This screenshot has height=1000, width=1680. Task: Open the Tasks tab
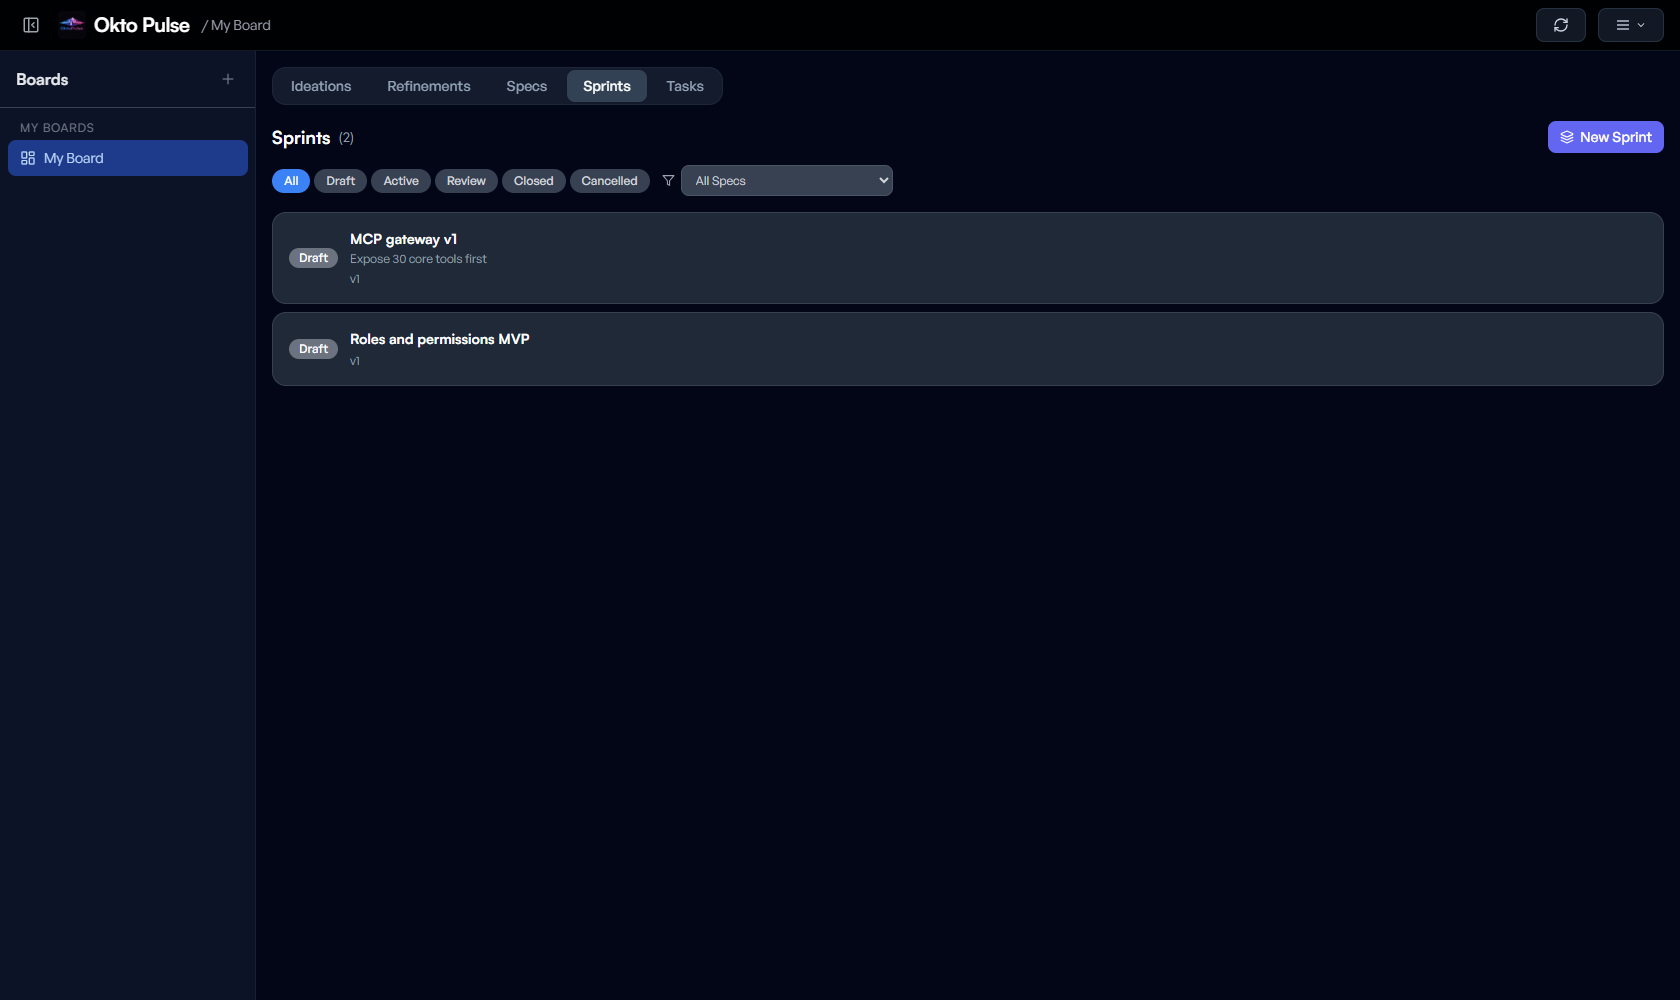click(685, 86)
